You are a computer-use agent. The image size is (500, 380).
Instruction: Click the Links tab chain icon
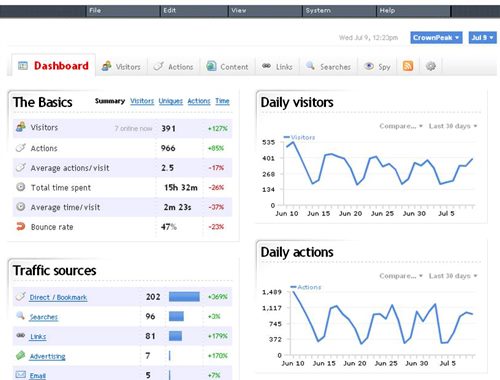pos(266,66)
